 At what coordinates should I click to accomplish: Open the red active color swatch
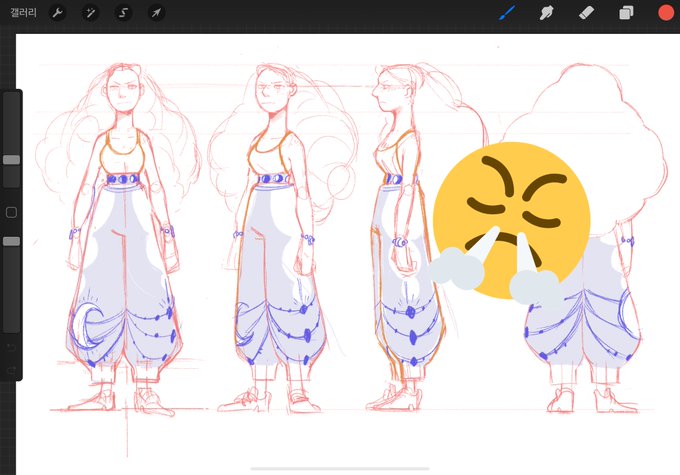click(x=666, y=13)
